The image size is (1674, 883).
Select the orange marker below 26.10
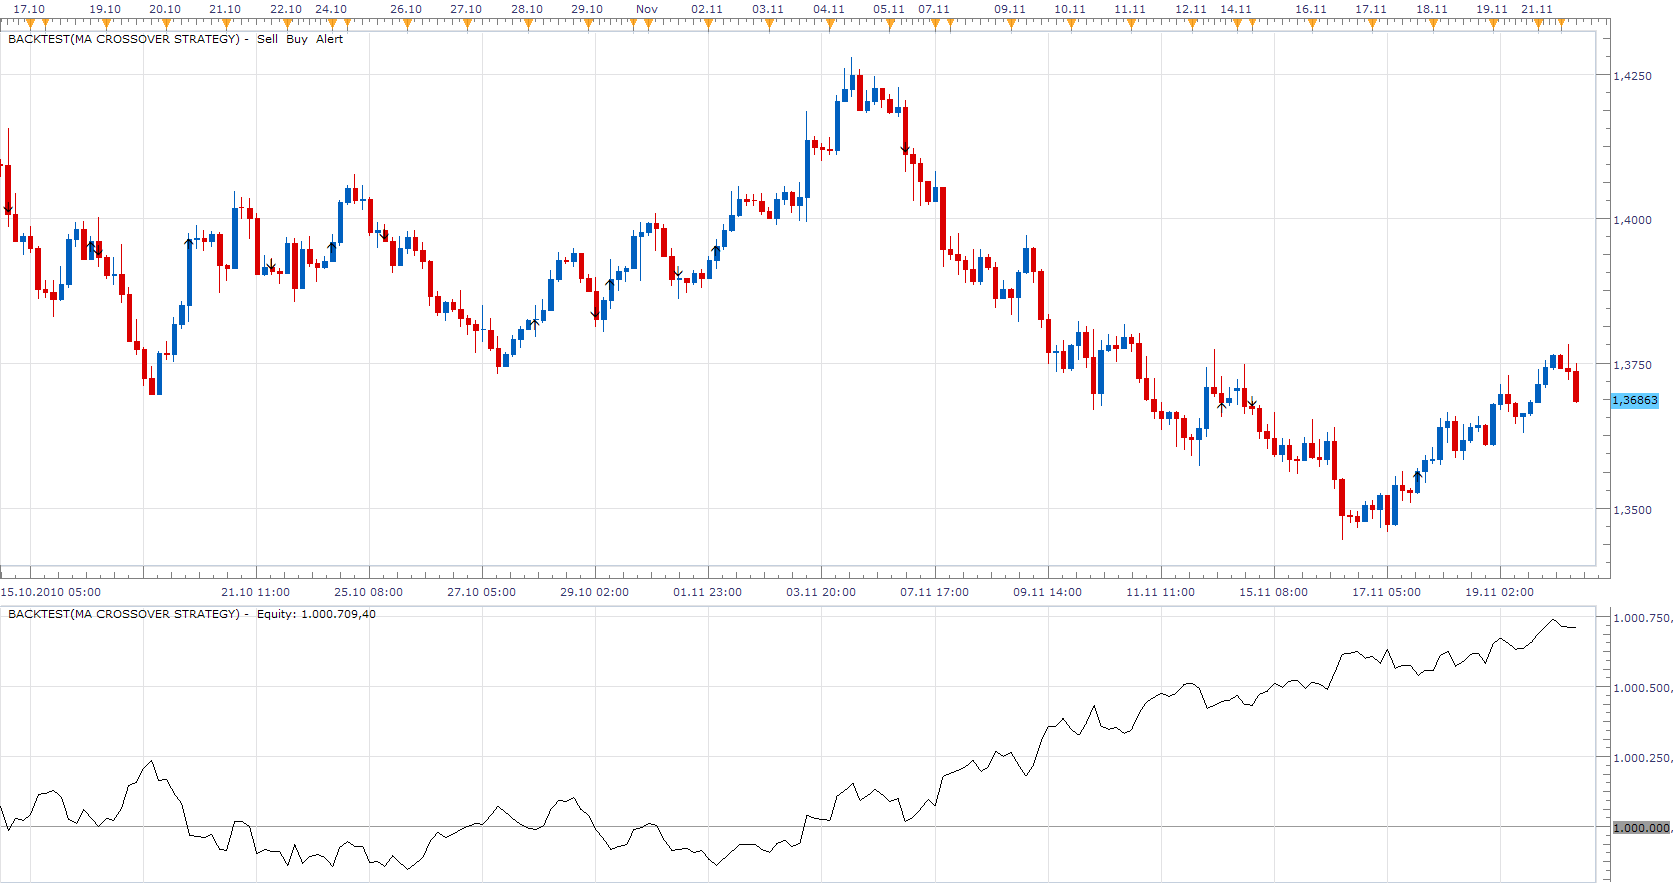pos(407,24)
